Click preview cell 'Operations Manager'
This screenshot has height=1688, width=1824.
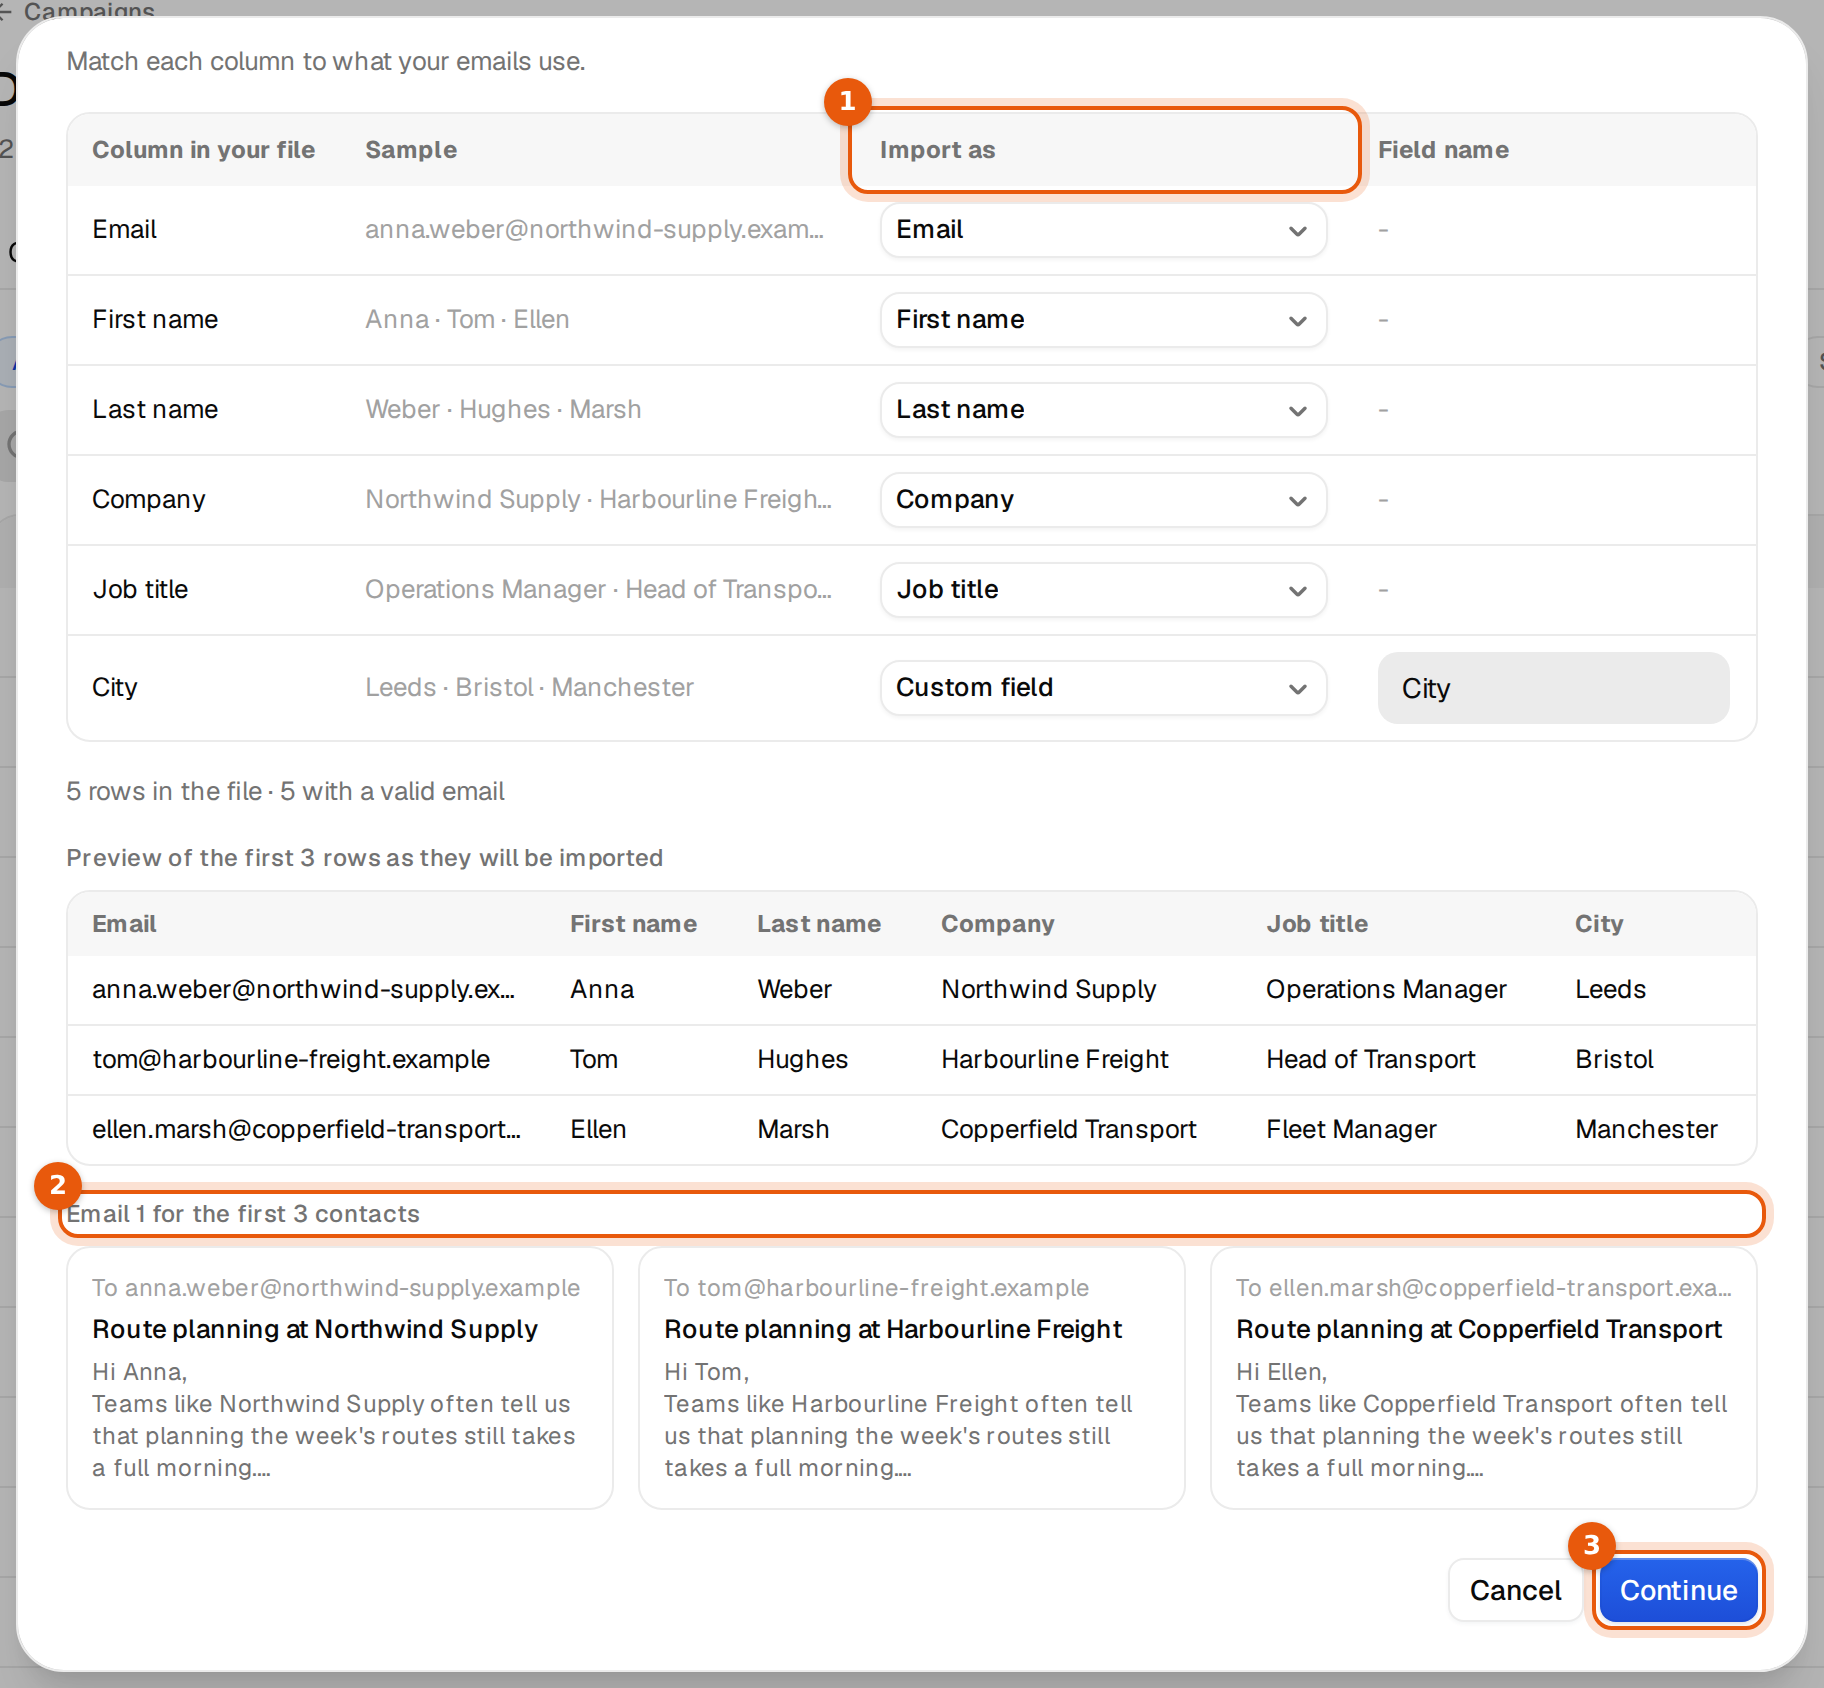click(x=1386, y=990)
